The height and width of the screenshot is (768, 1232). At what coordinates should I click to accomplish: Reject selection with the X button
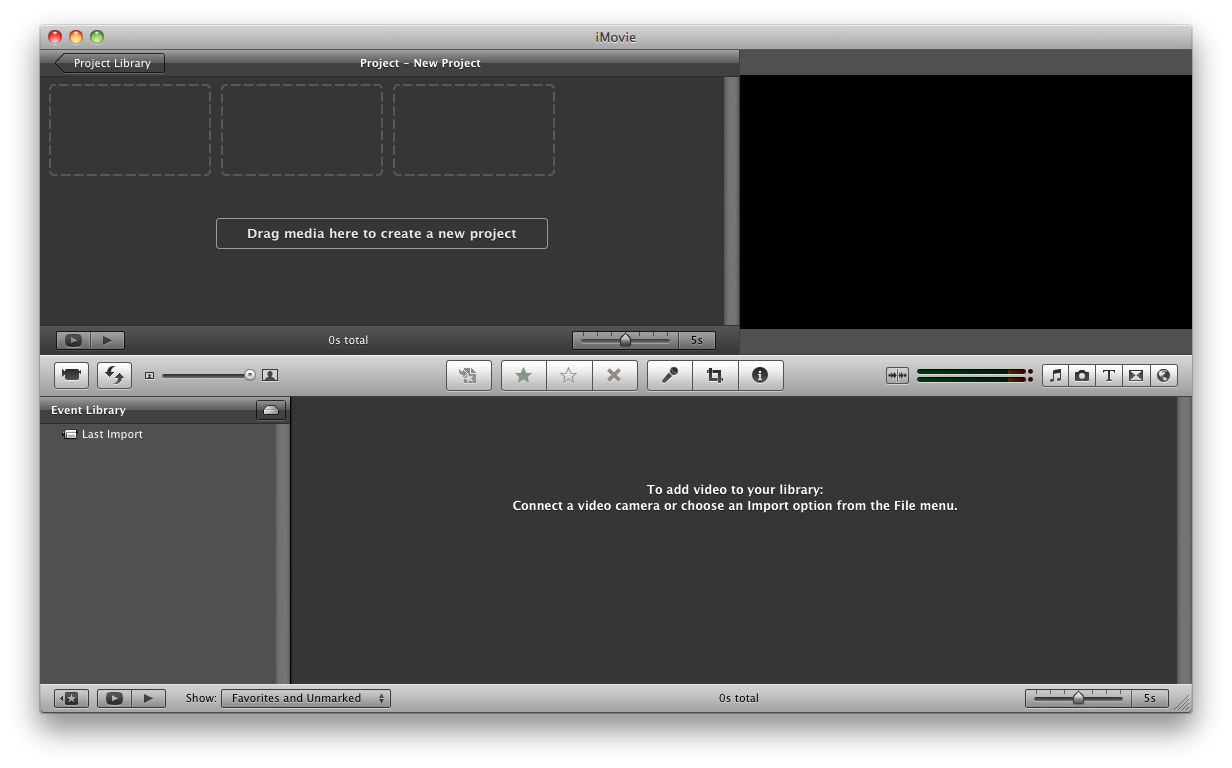point(615,375)
